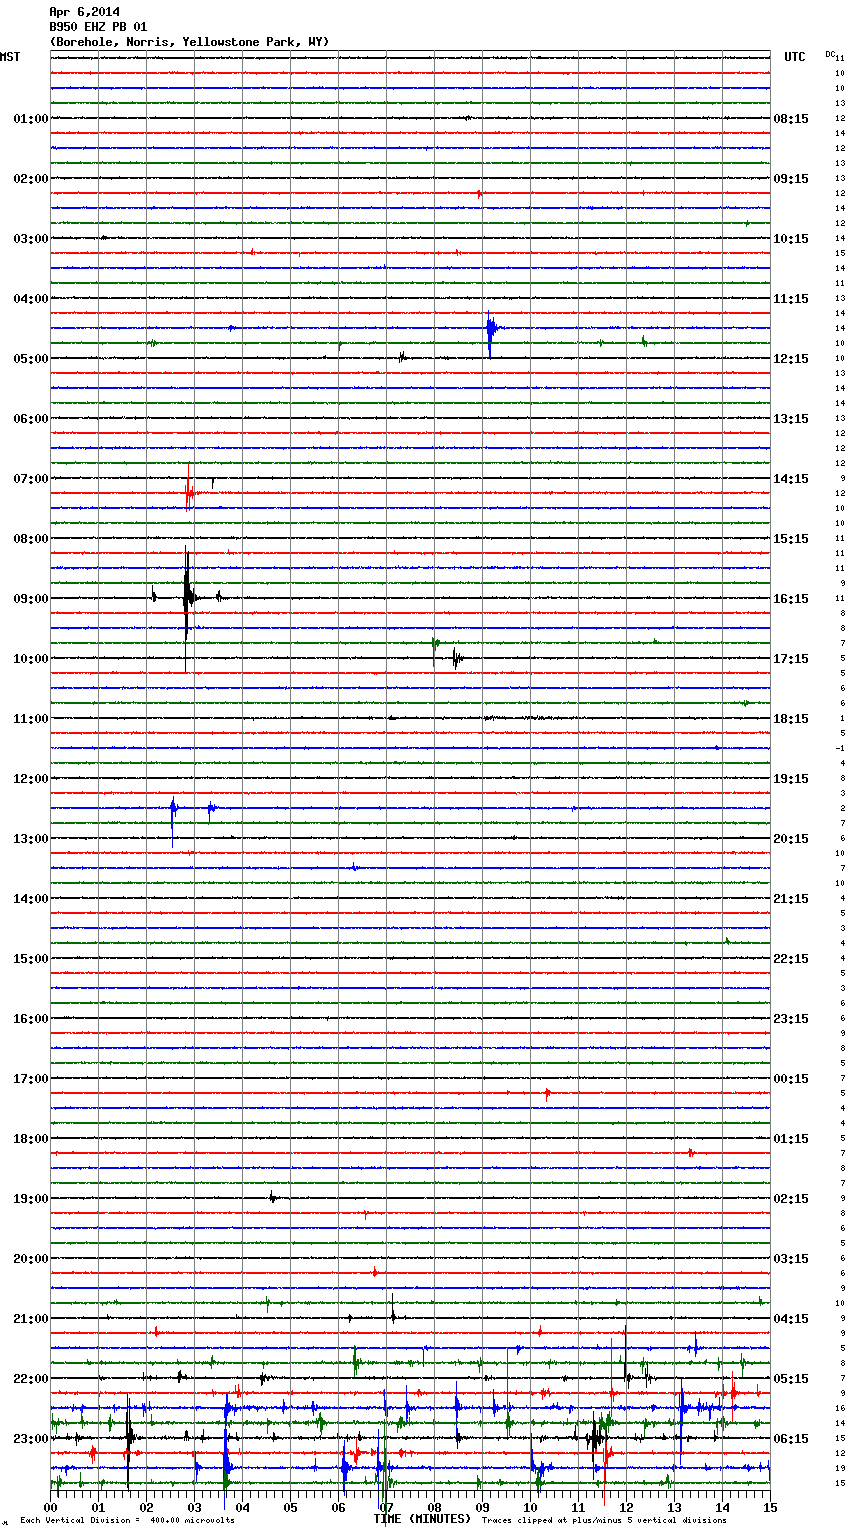
Task: Click the "TIME (MINUTES)" axis title
Action: tap(422, 1519)
